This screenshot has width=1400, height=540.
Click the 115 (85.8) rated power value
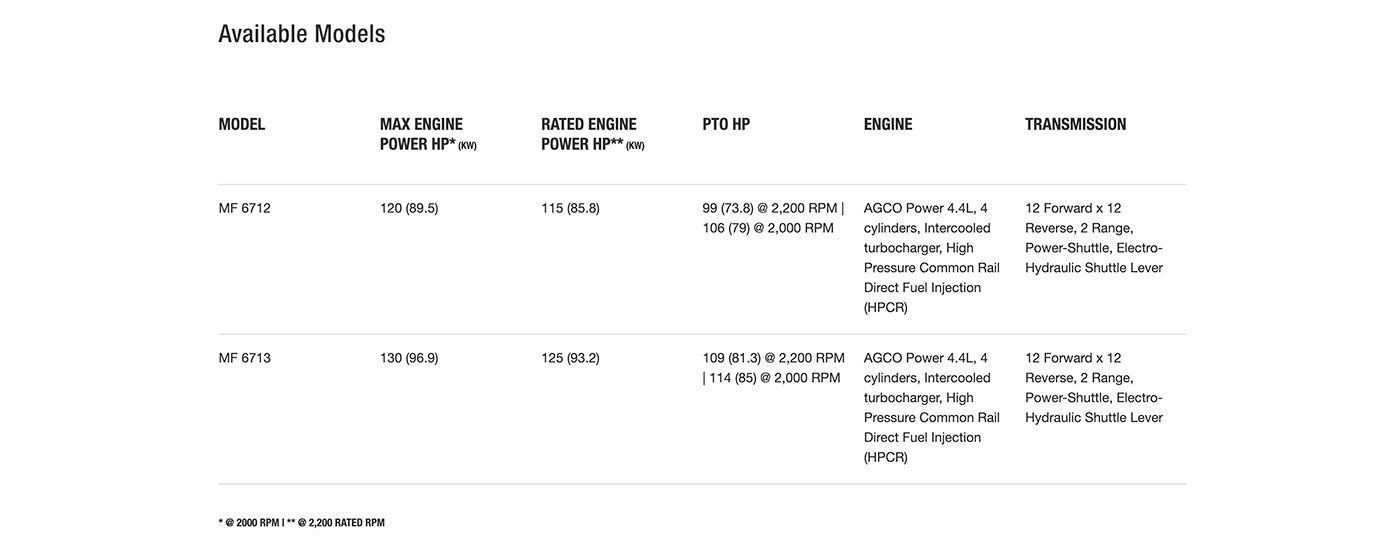click(570, 209)
